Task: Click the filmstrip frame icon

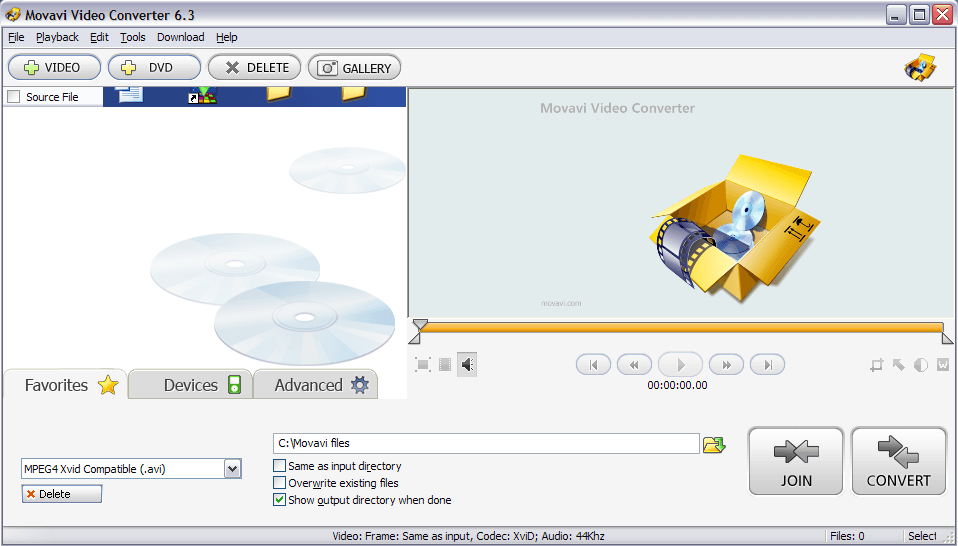Action: pos(445,365)
